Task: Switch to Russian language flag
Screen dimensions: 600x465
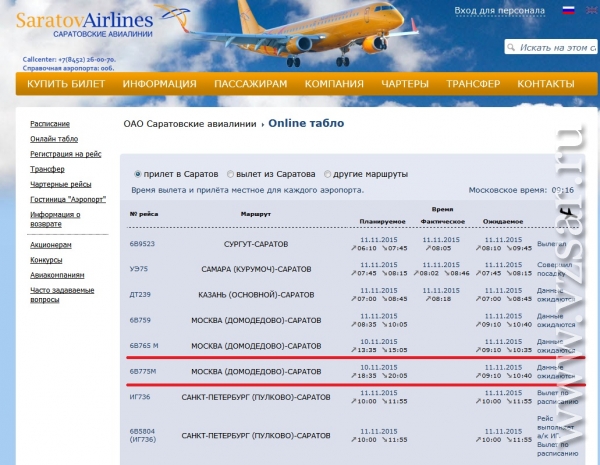Action: pos(568,10)
